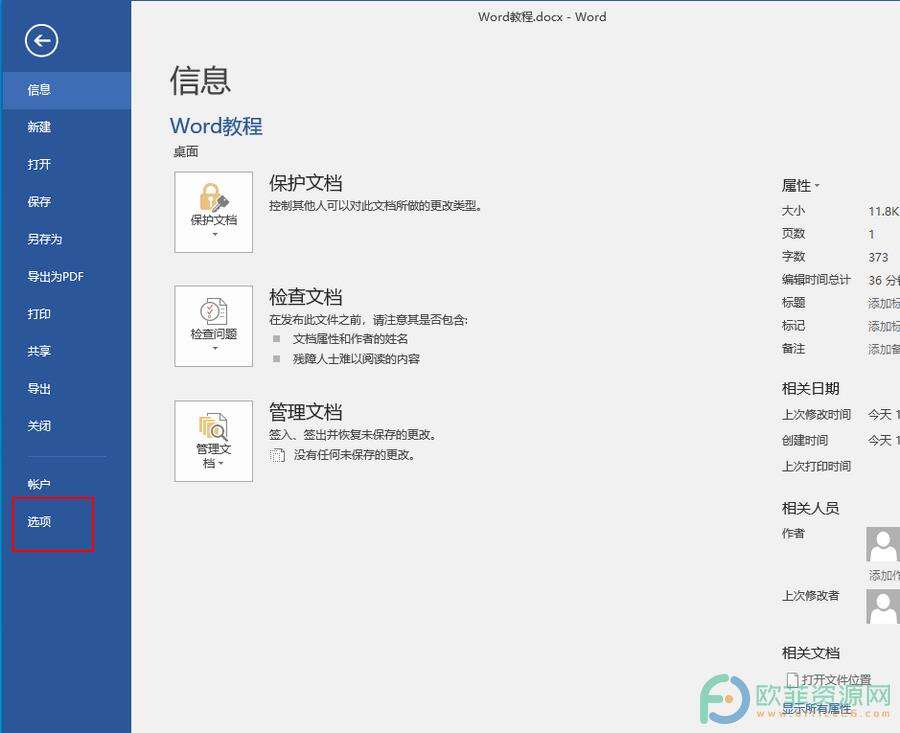Screen dimensions: 900x733
Task: Click the 没有任何未保存的更改 text
Action: coord(354,455)
